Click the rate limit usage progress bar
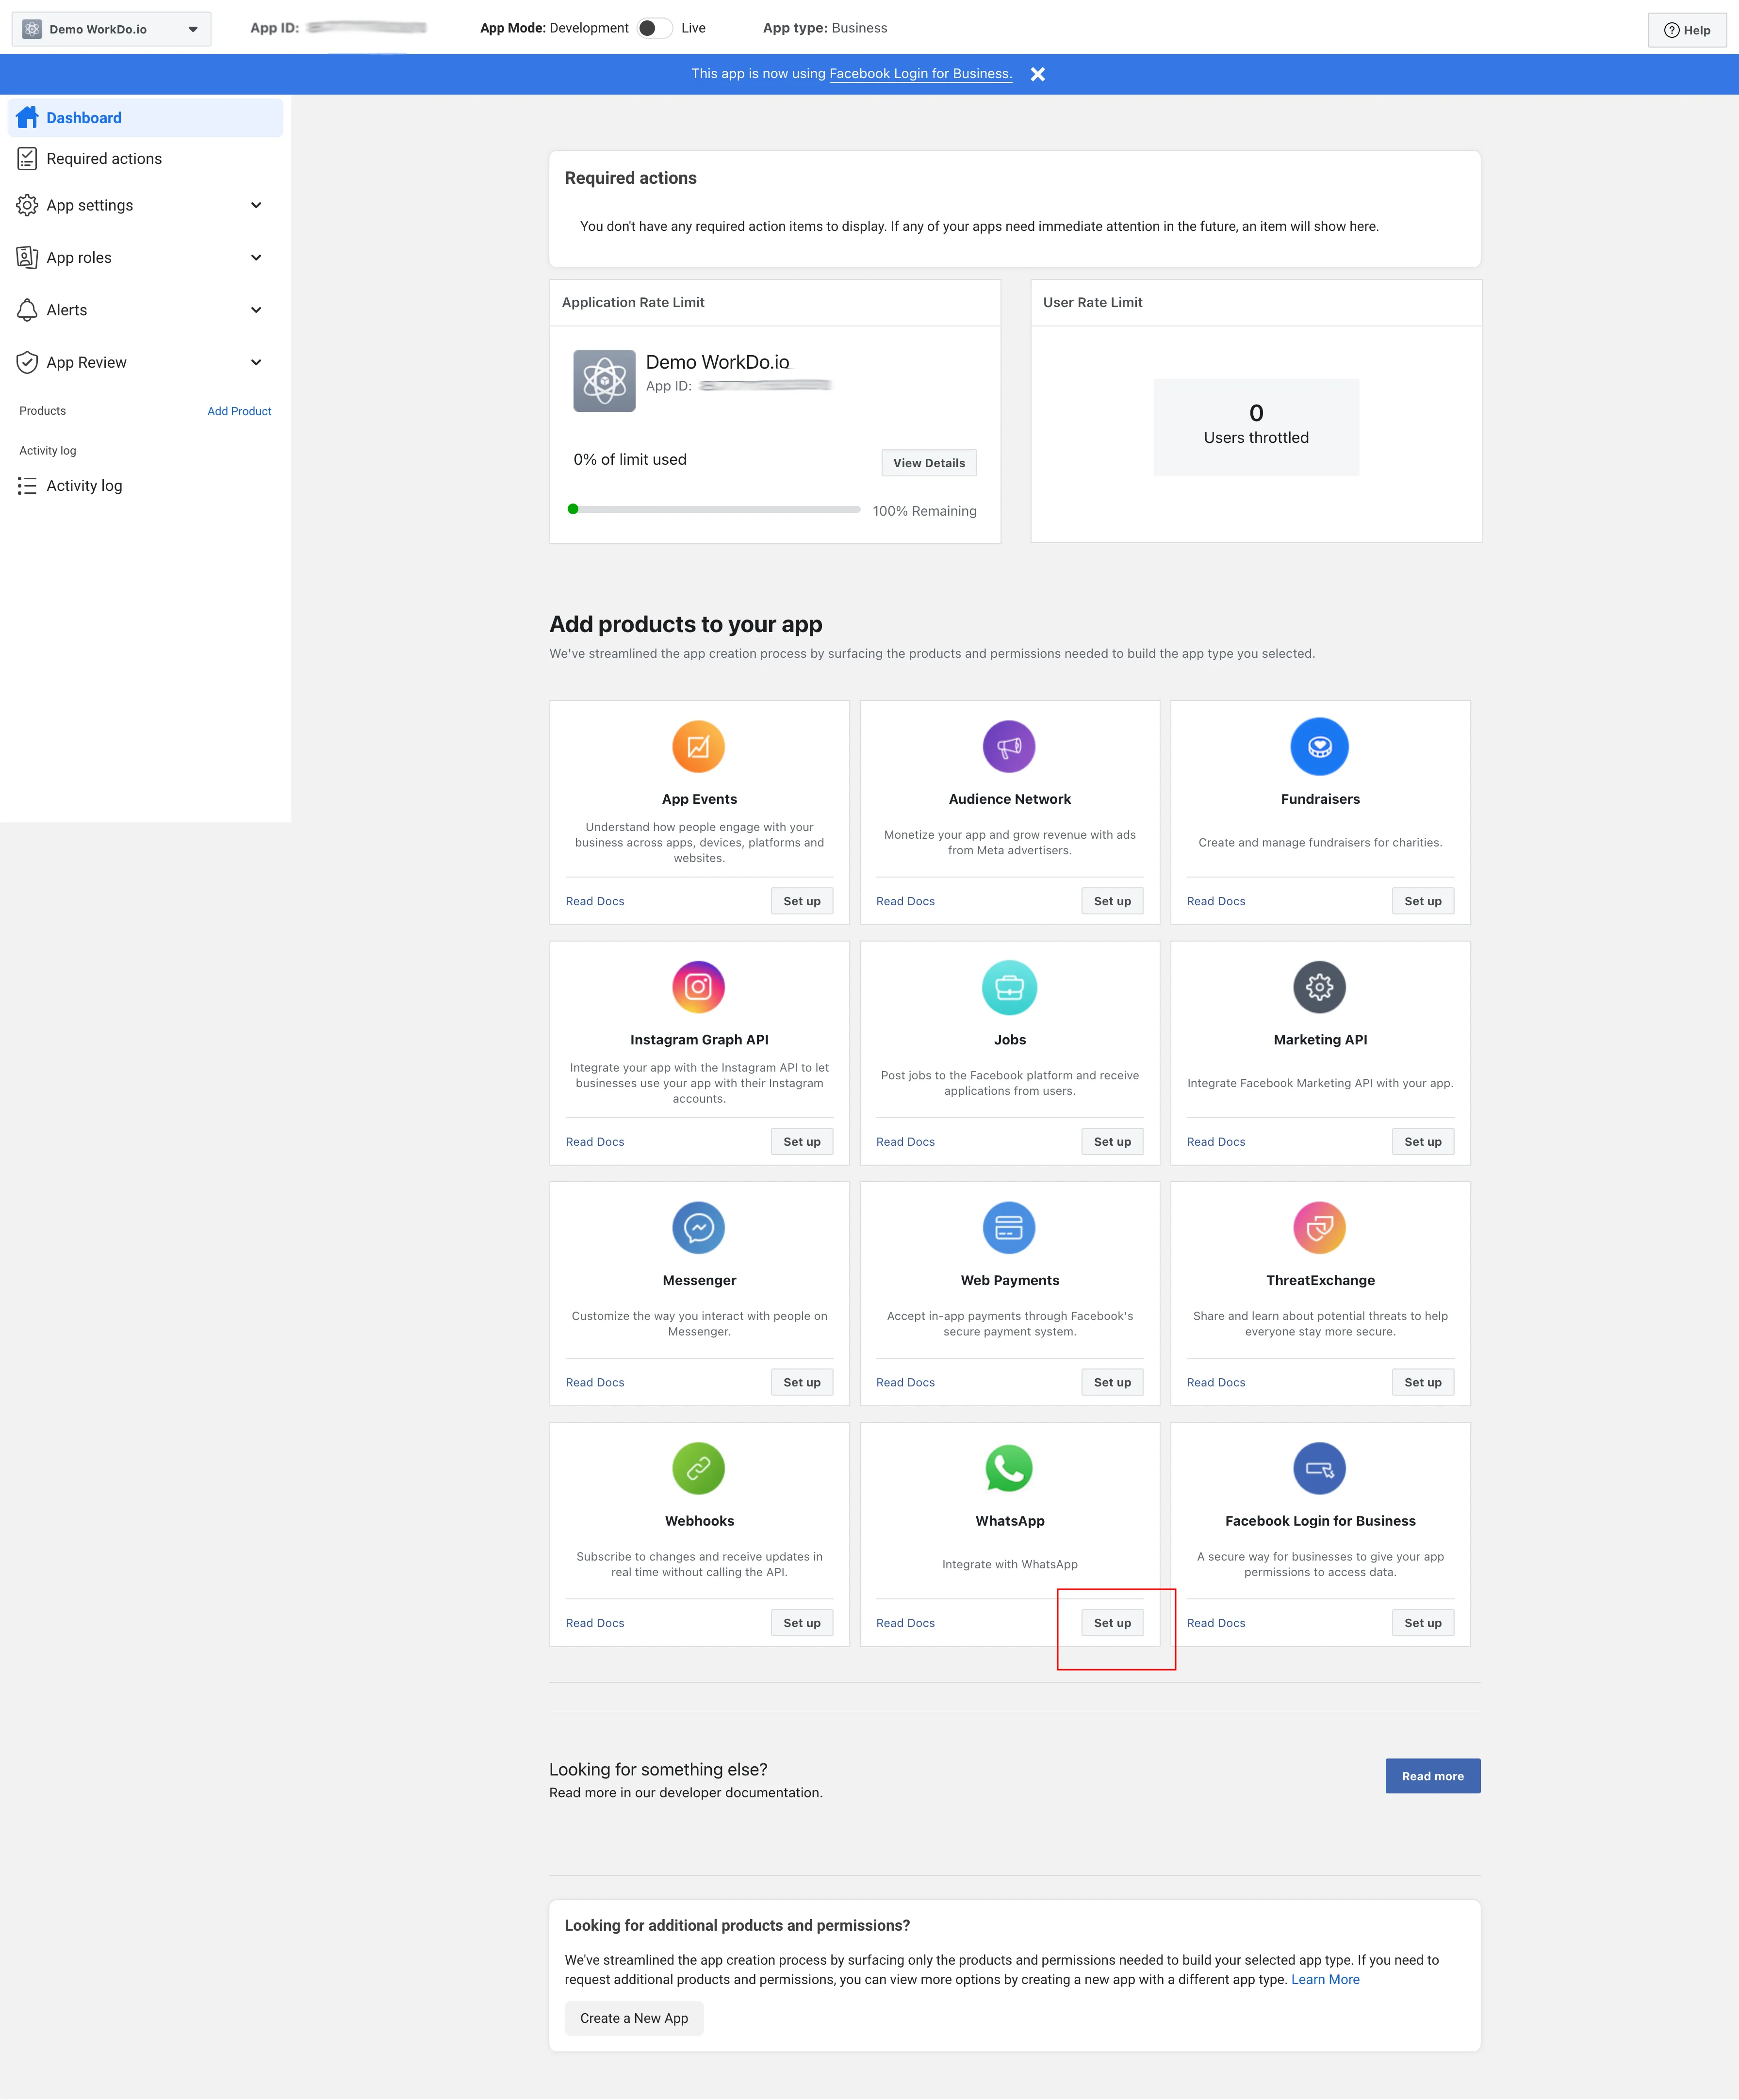1739x2100 pixels. pos(714,509)
